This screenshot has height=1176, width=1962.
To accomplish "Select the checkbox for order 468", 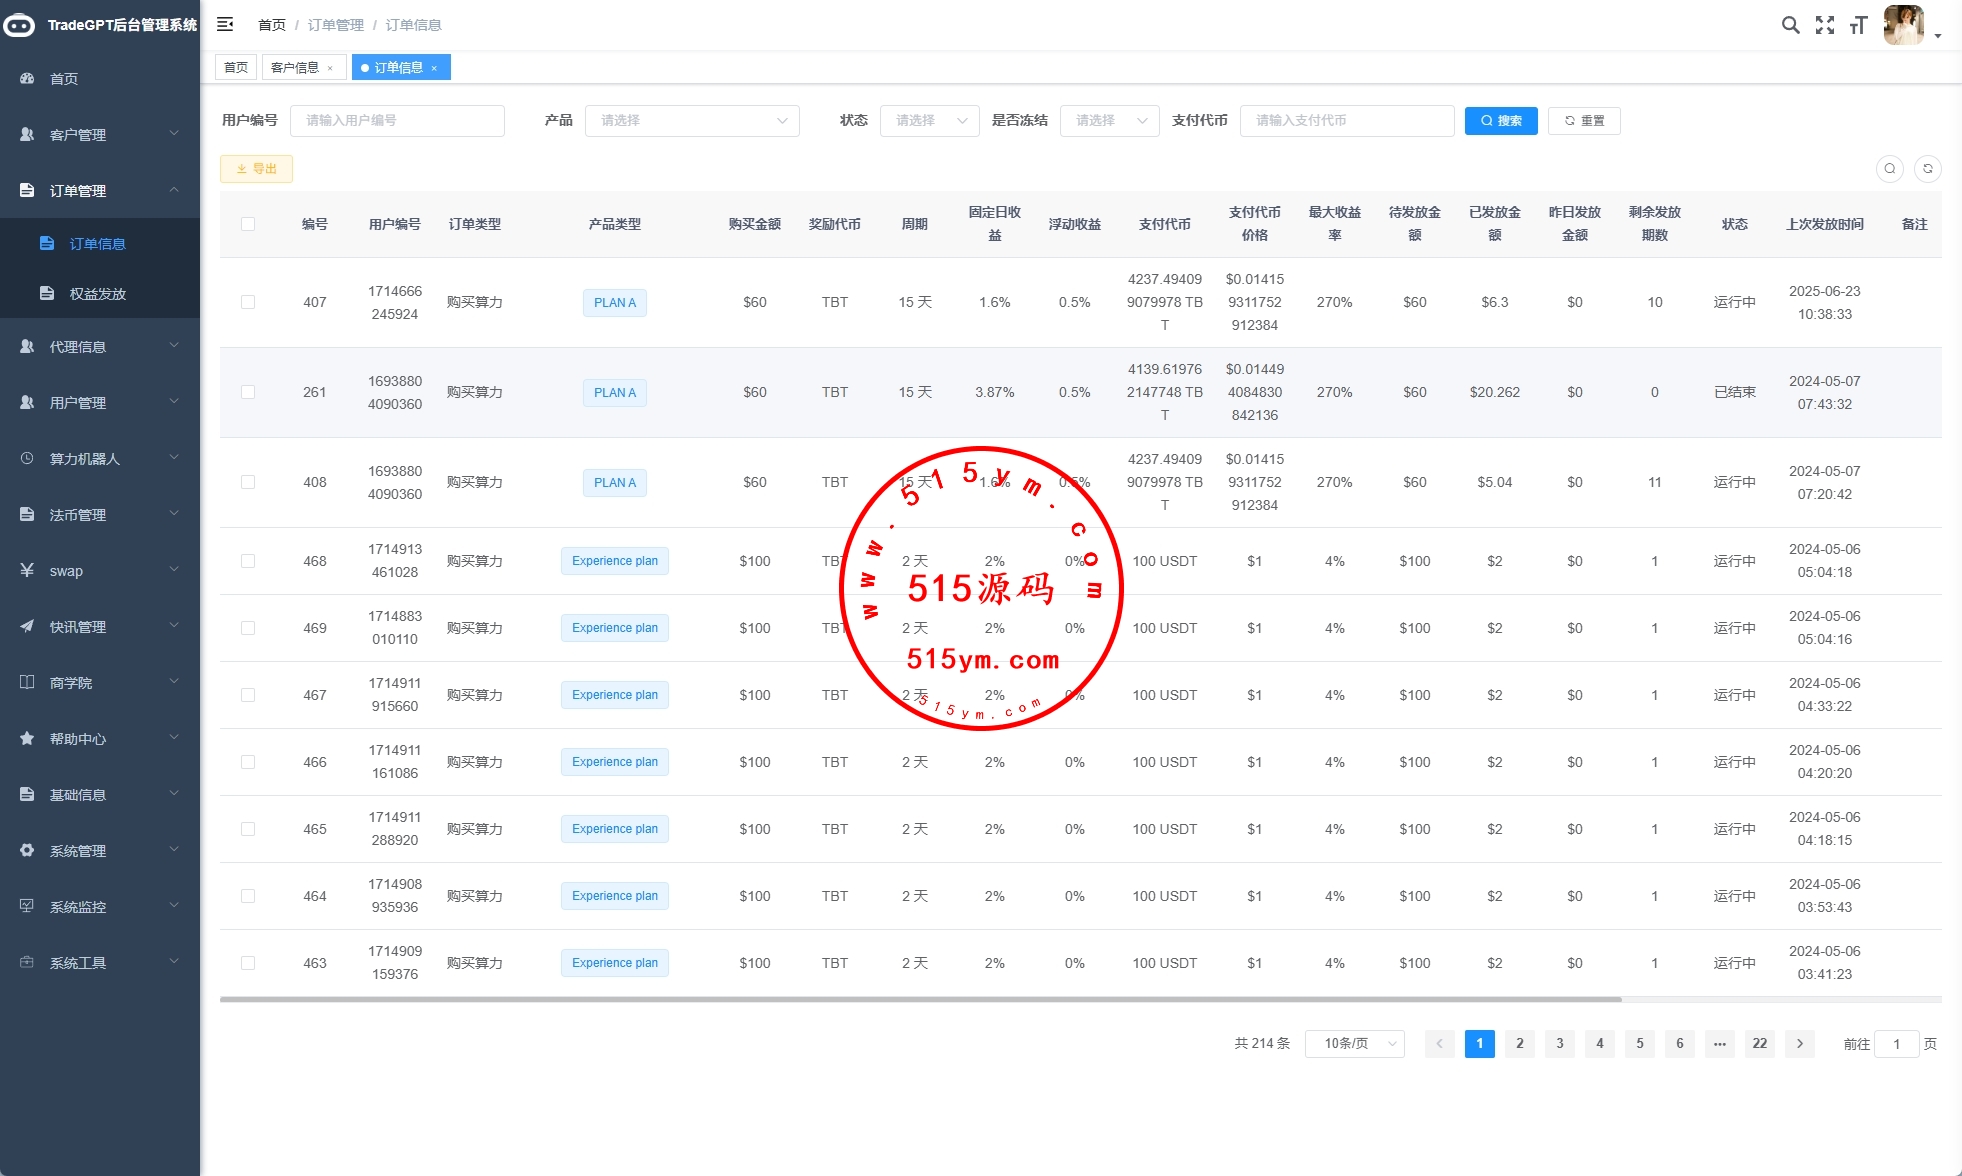I will point(248,561).
